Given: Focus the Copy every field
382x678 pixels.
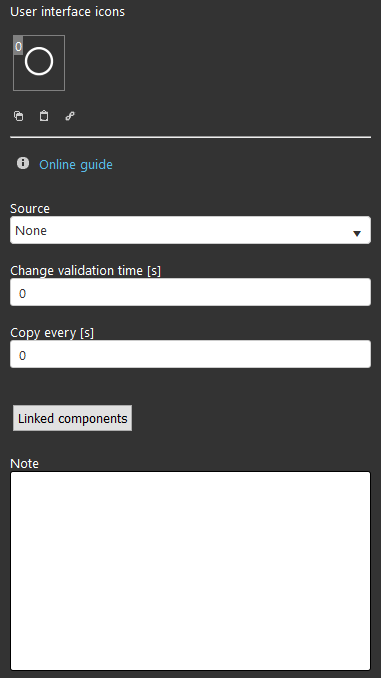Looking at the screenshot, I should (190, 354).
